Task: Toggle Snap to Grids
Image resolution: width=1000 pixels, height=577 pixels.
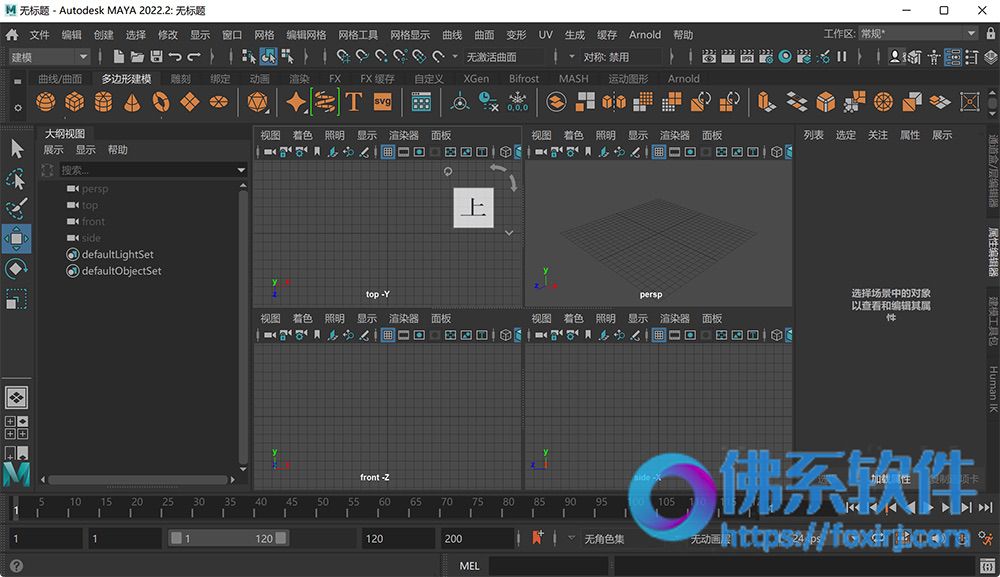Action: point(343,57)
